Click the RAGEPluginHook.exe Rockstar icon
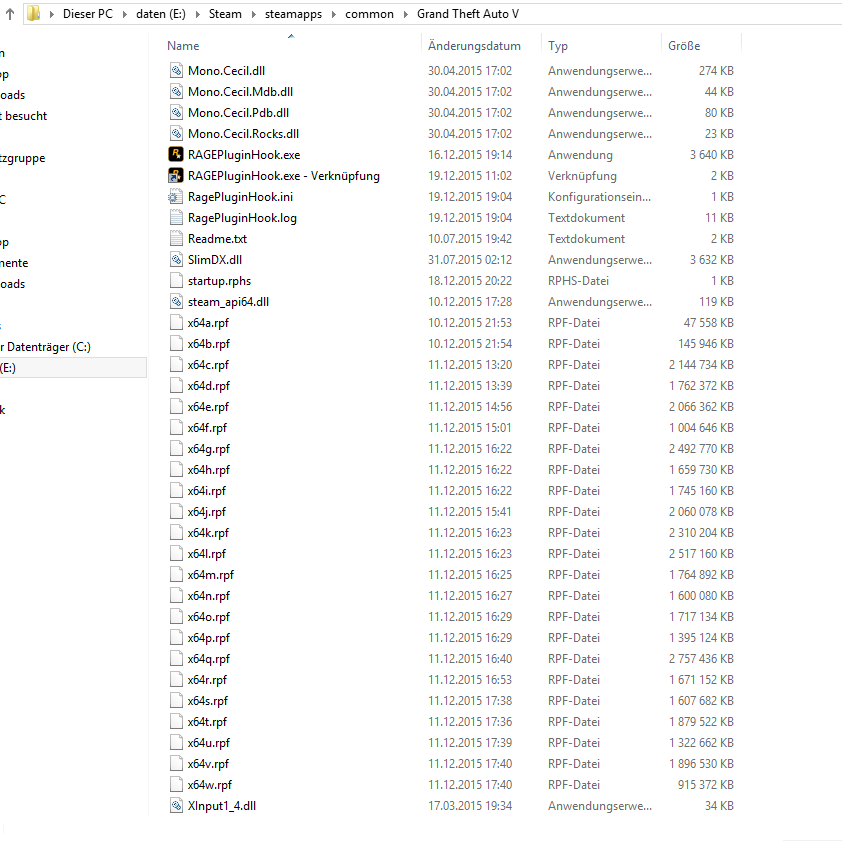Screen dimensions: 842x841 (176, 155)
